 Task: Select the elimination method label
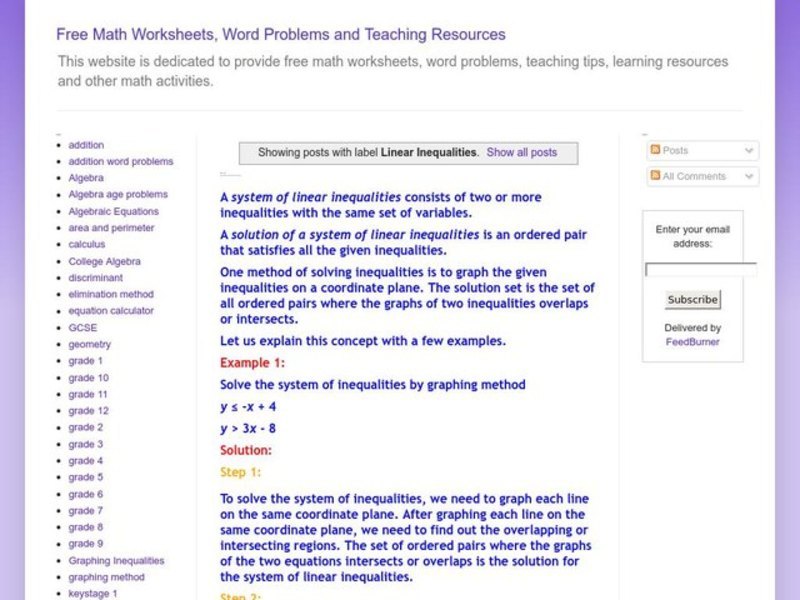click(x=111, y=294)
